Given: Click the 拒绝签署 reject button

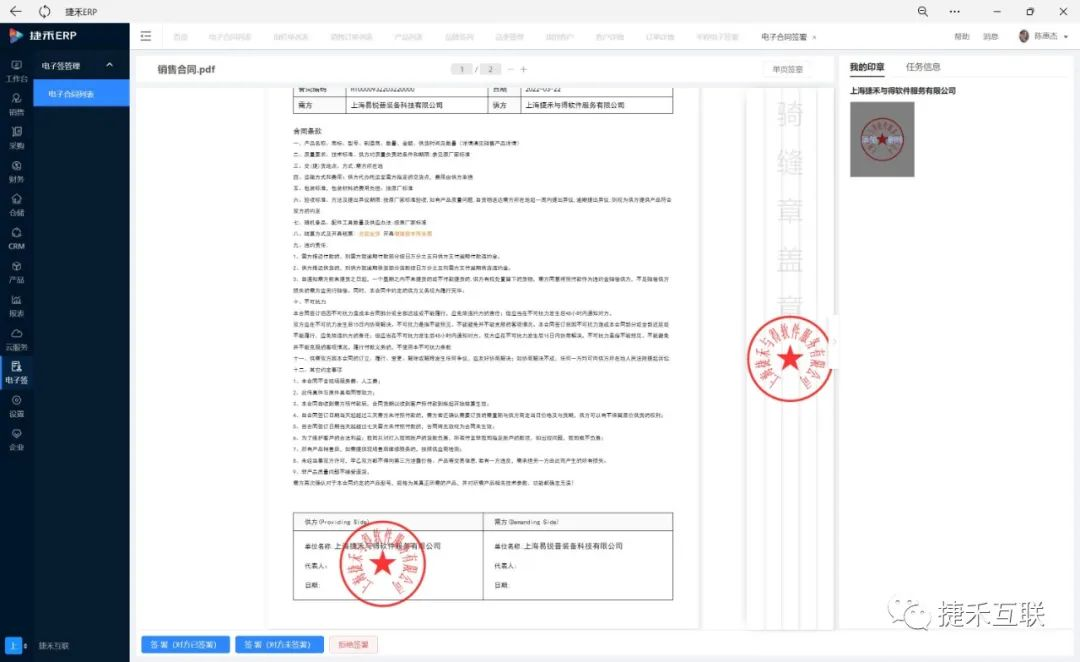Looking at the screenshot, I should click(353, 645).
